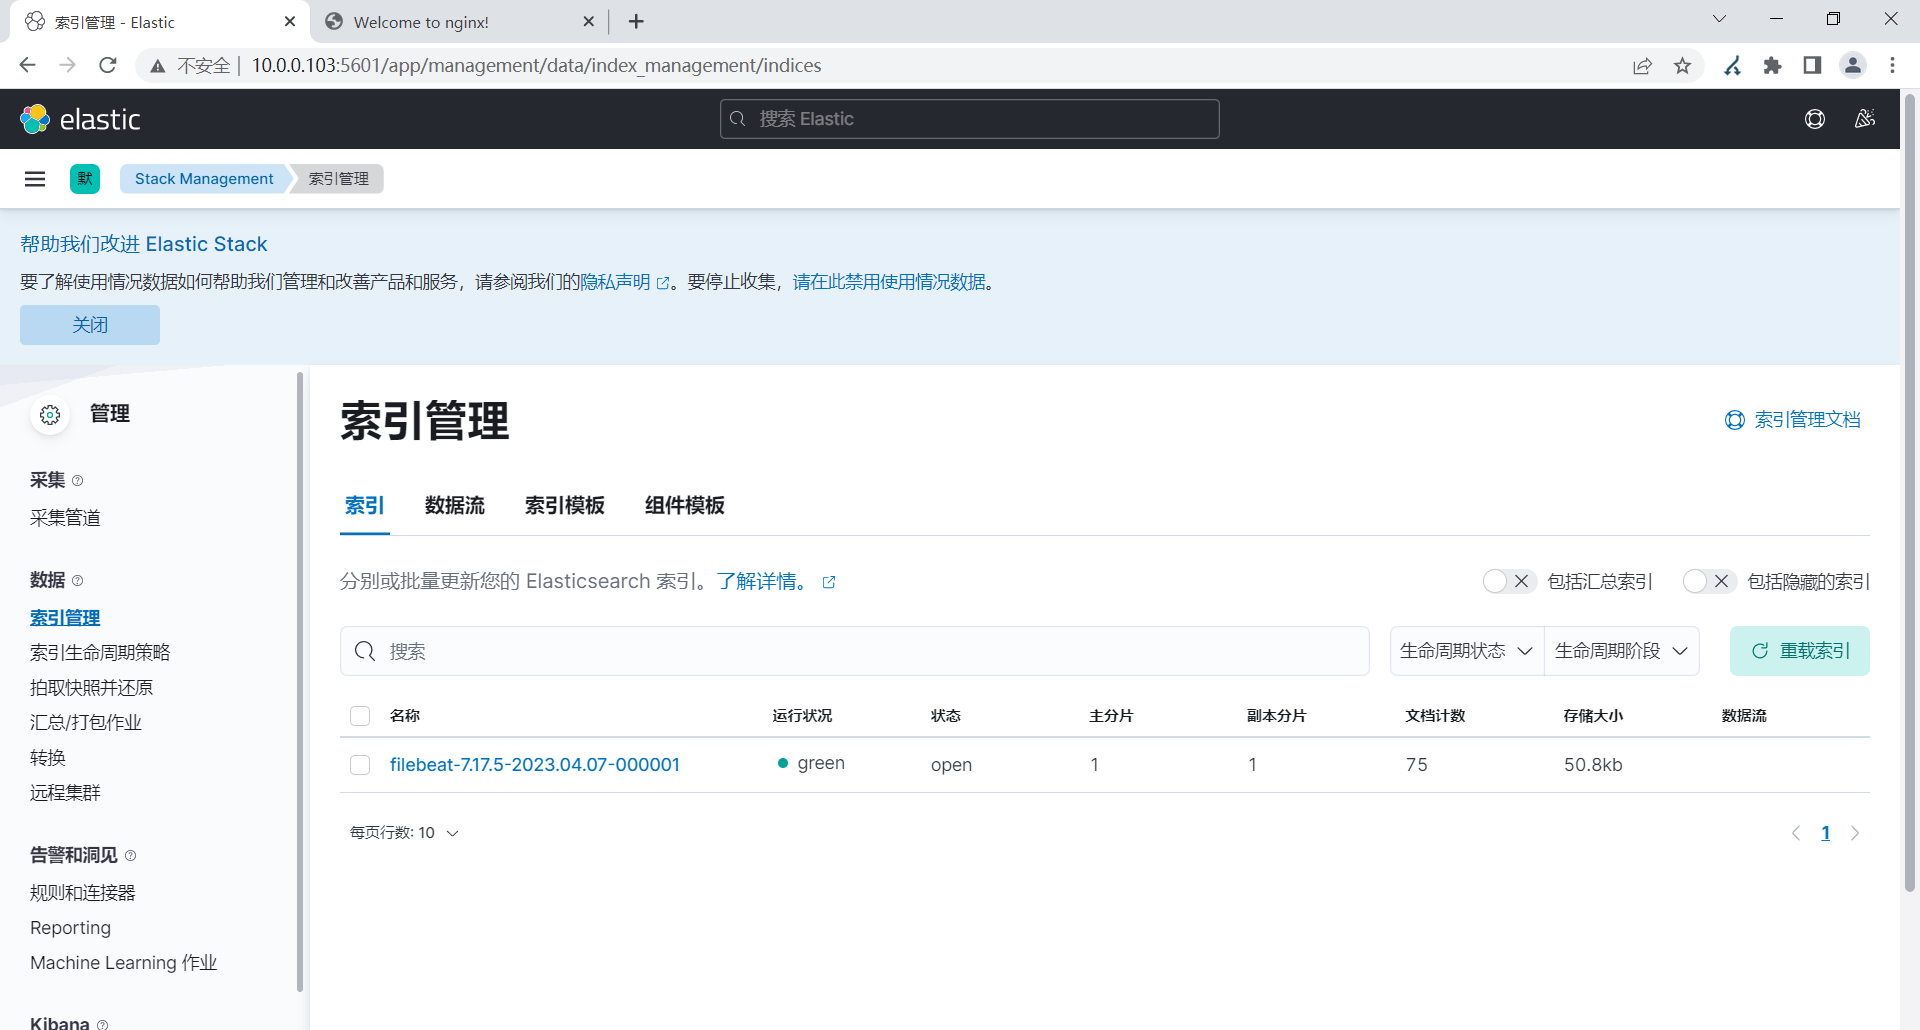Viewport: 1920px width, 1030px height.
Task: Click the 重载索引 button
Action: pos(1800,651)
